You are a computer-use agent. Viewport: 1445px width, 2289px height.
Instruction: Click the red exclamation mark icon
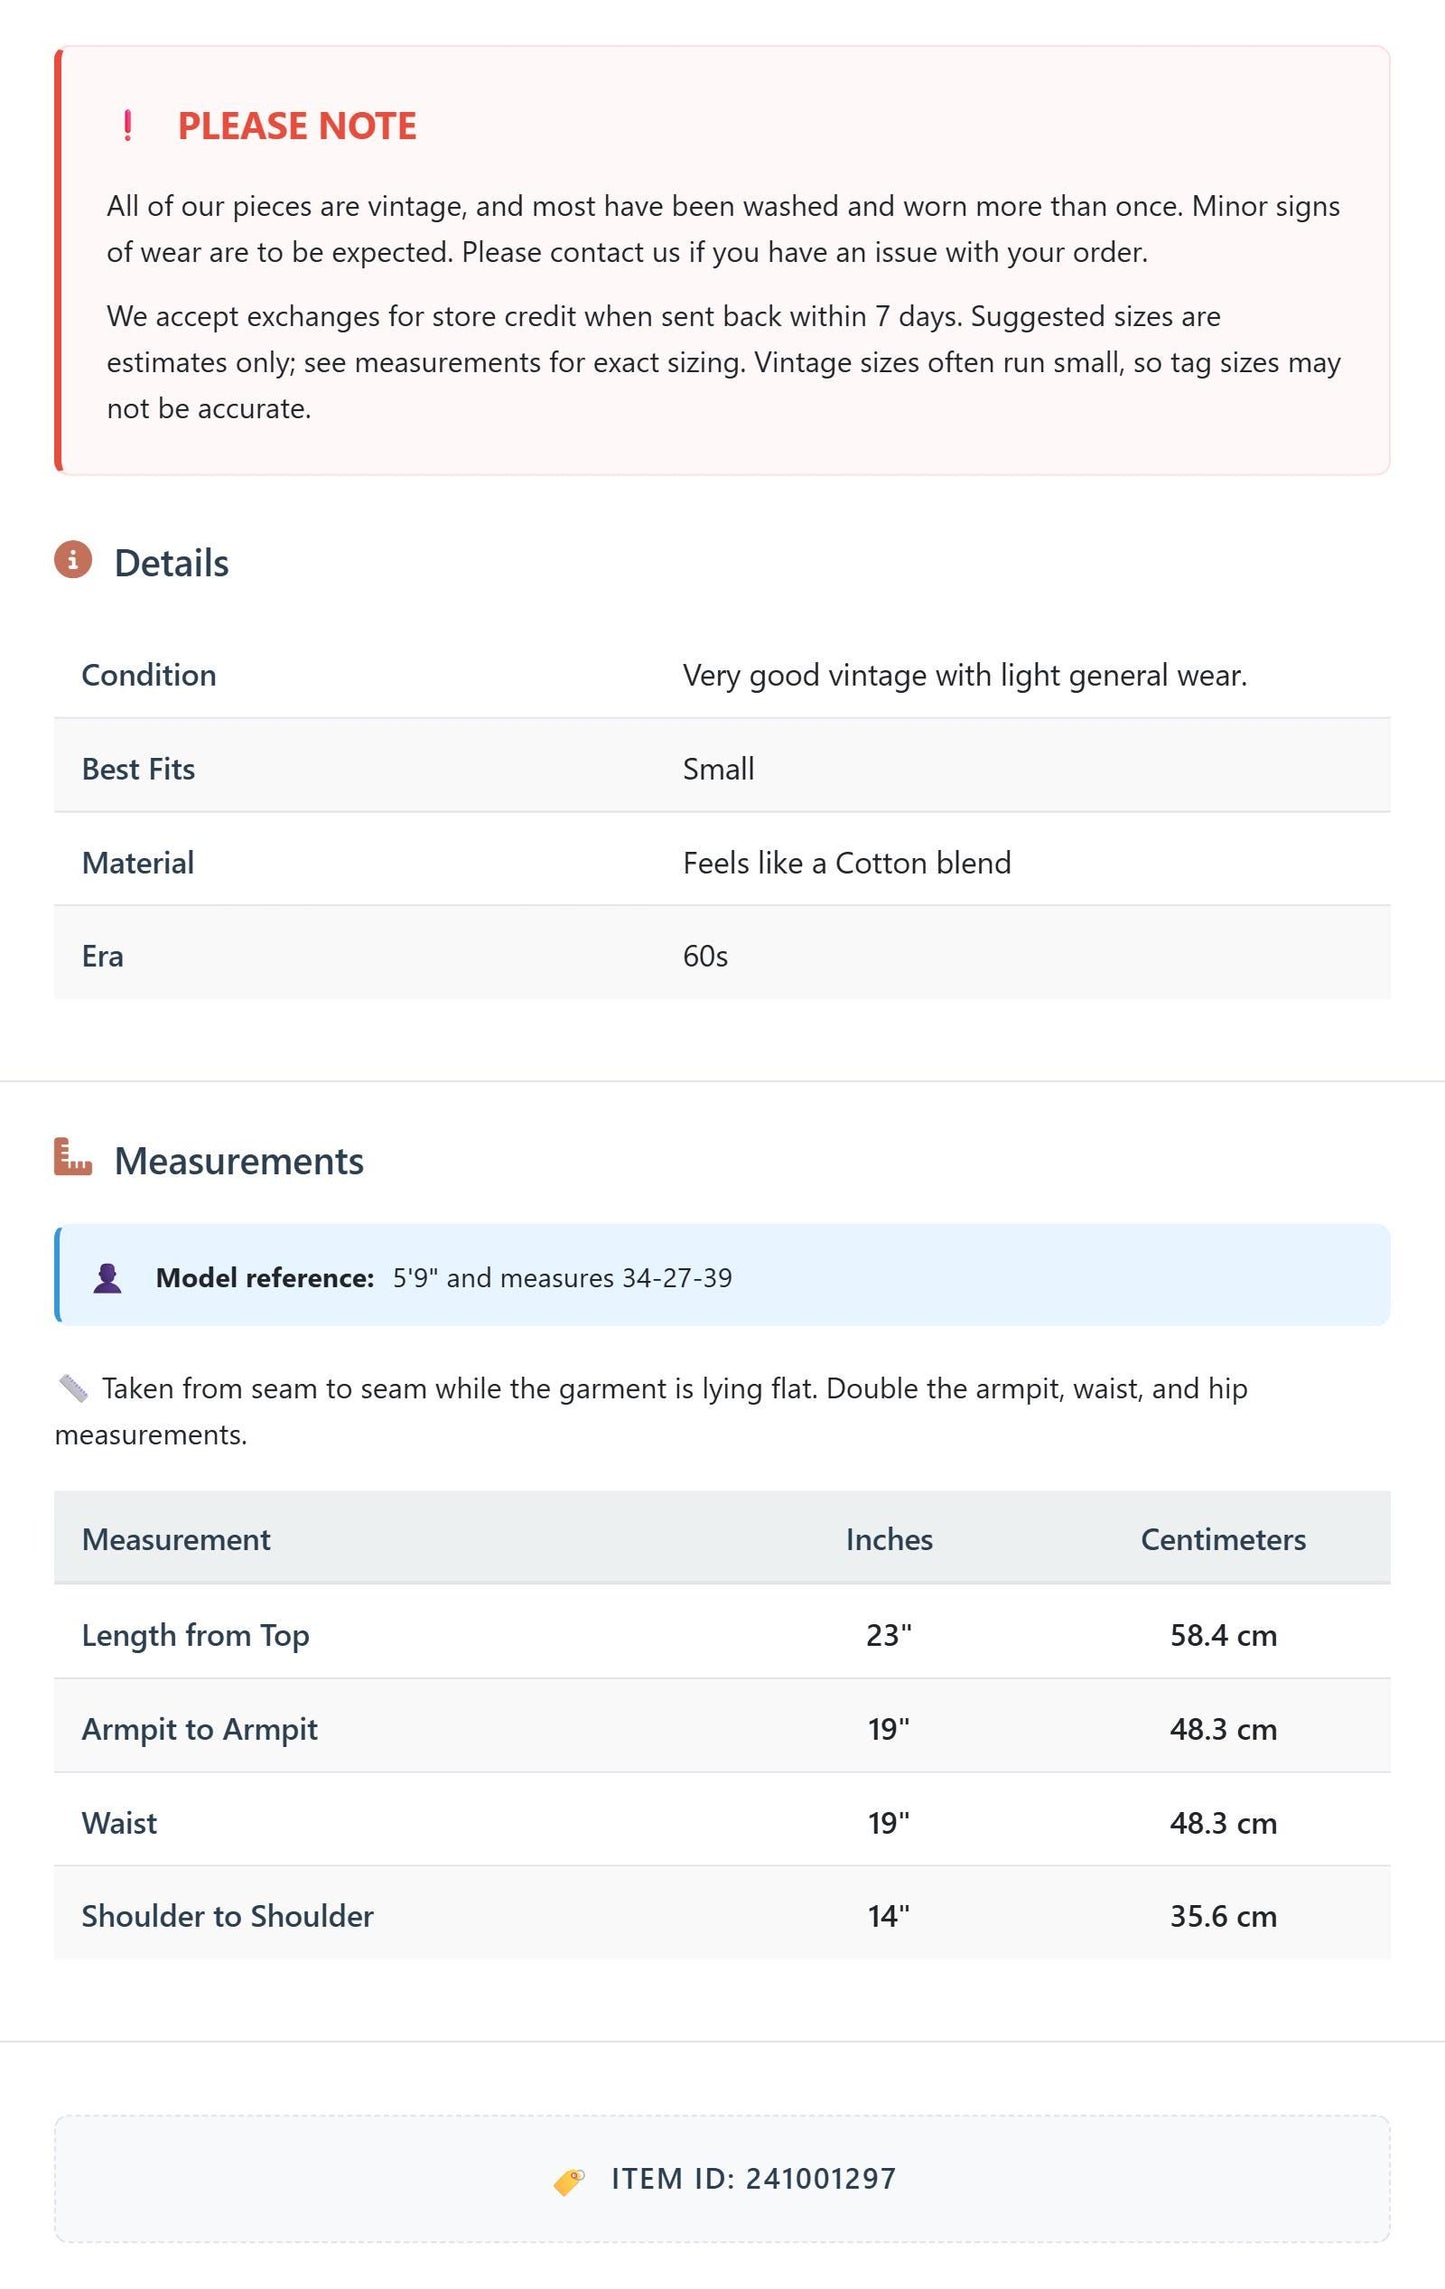coord(127,126)
